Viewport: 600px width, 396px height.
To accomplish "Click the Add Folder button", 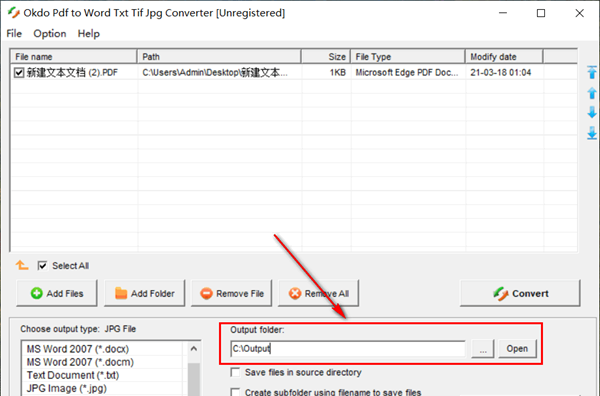I will pyautogui.click(x=144, y=293).
